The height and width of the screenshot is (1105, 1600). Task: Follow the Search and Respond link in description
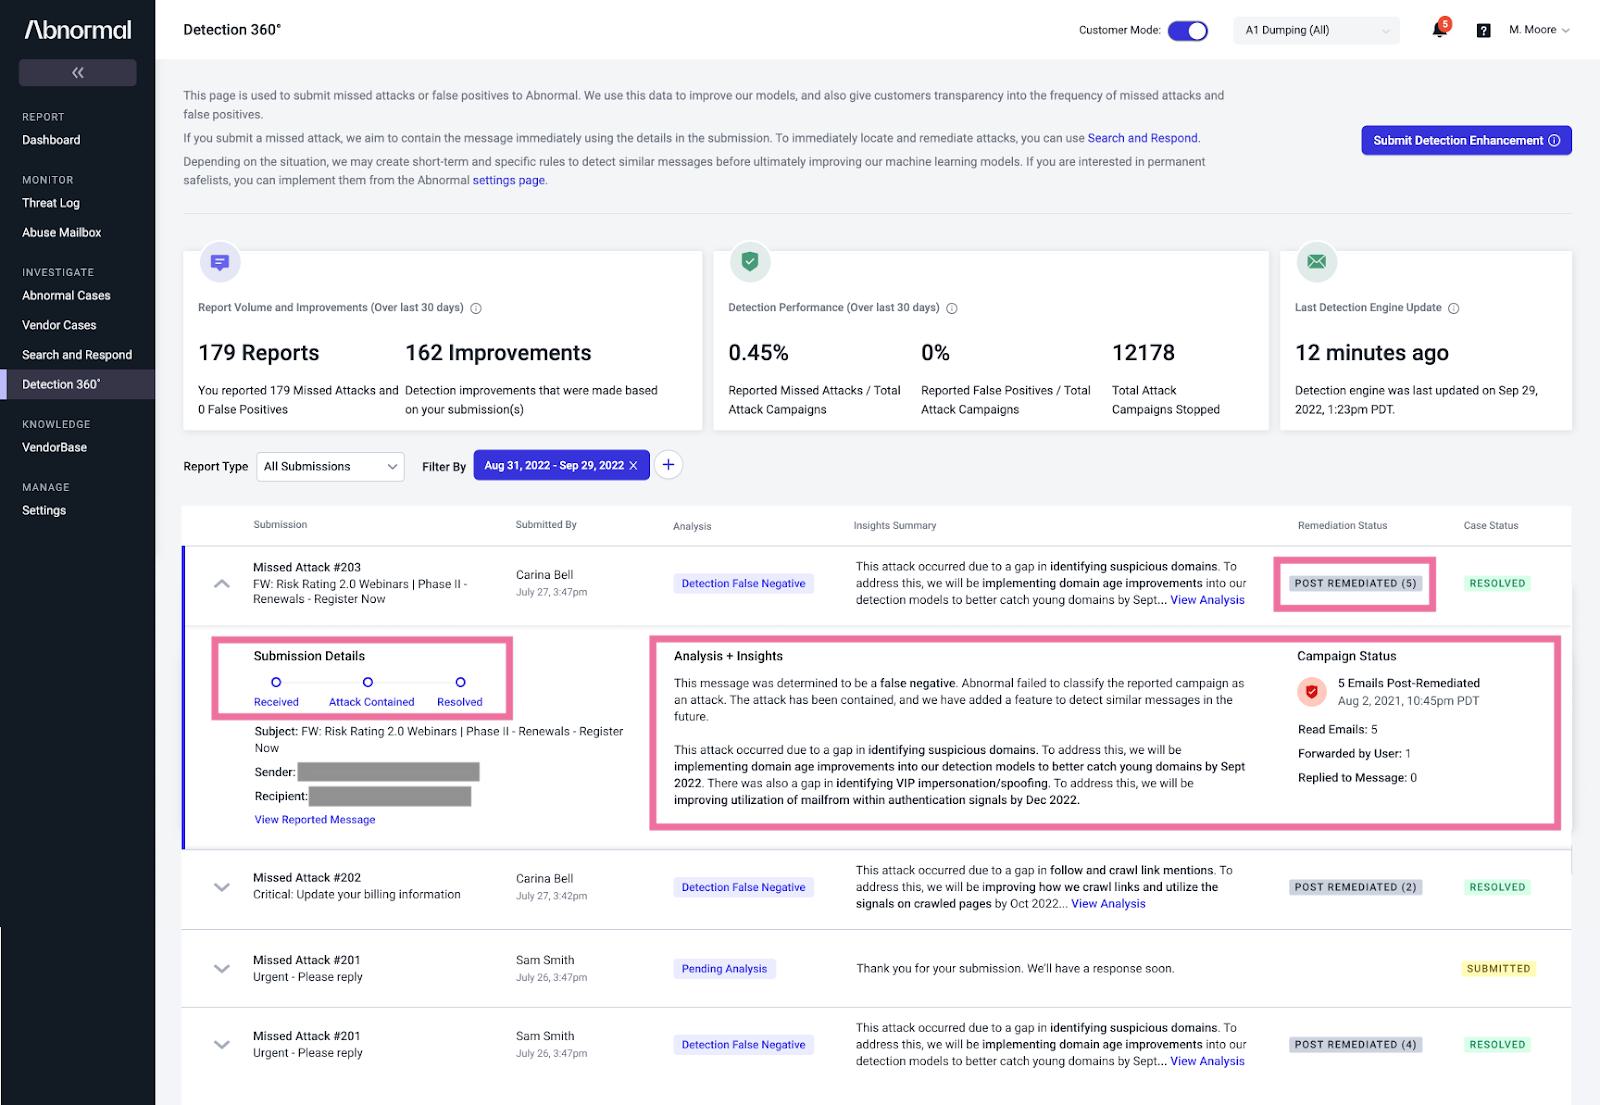pos(1142,138)
